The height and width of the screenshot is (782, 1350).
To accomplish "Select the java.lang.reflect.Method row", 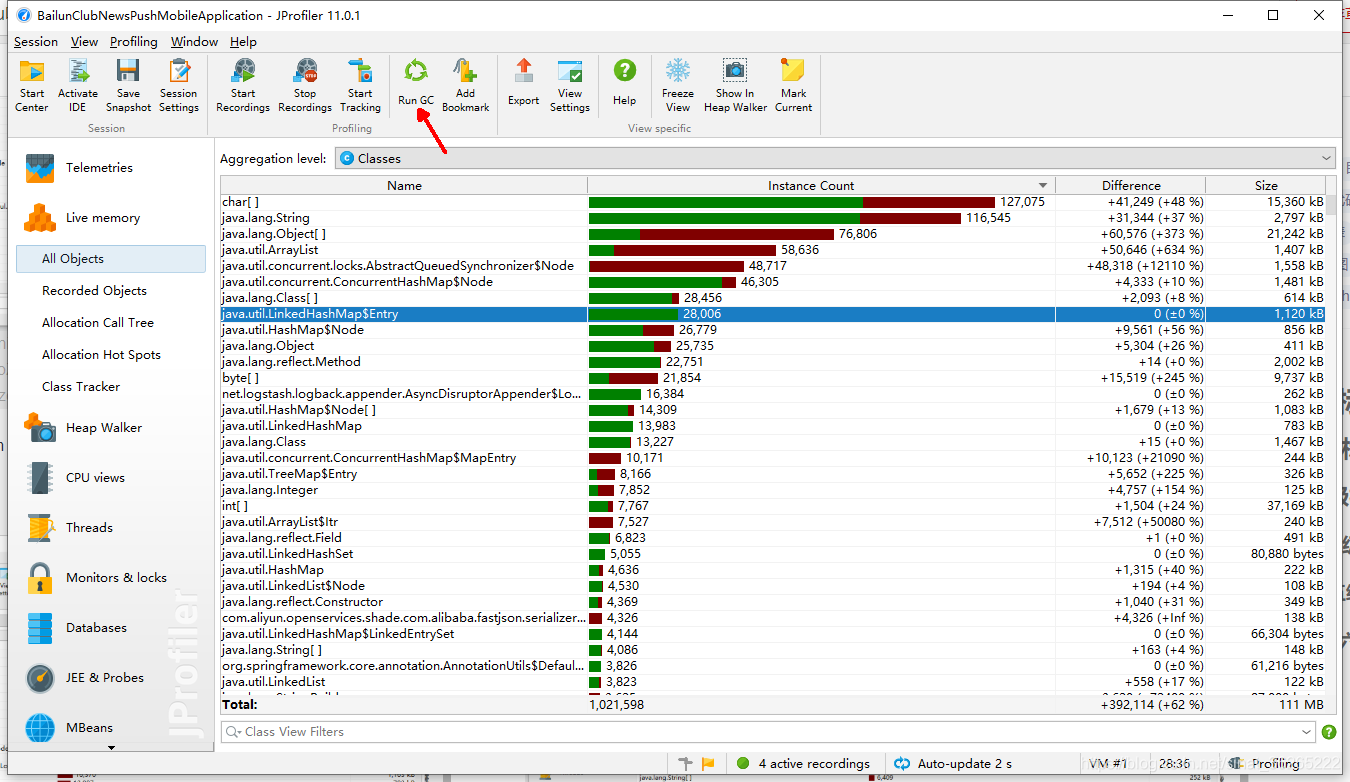I will coord(773,362).
